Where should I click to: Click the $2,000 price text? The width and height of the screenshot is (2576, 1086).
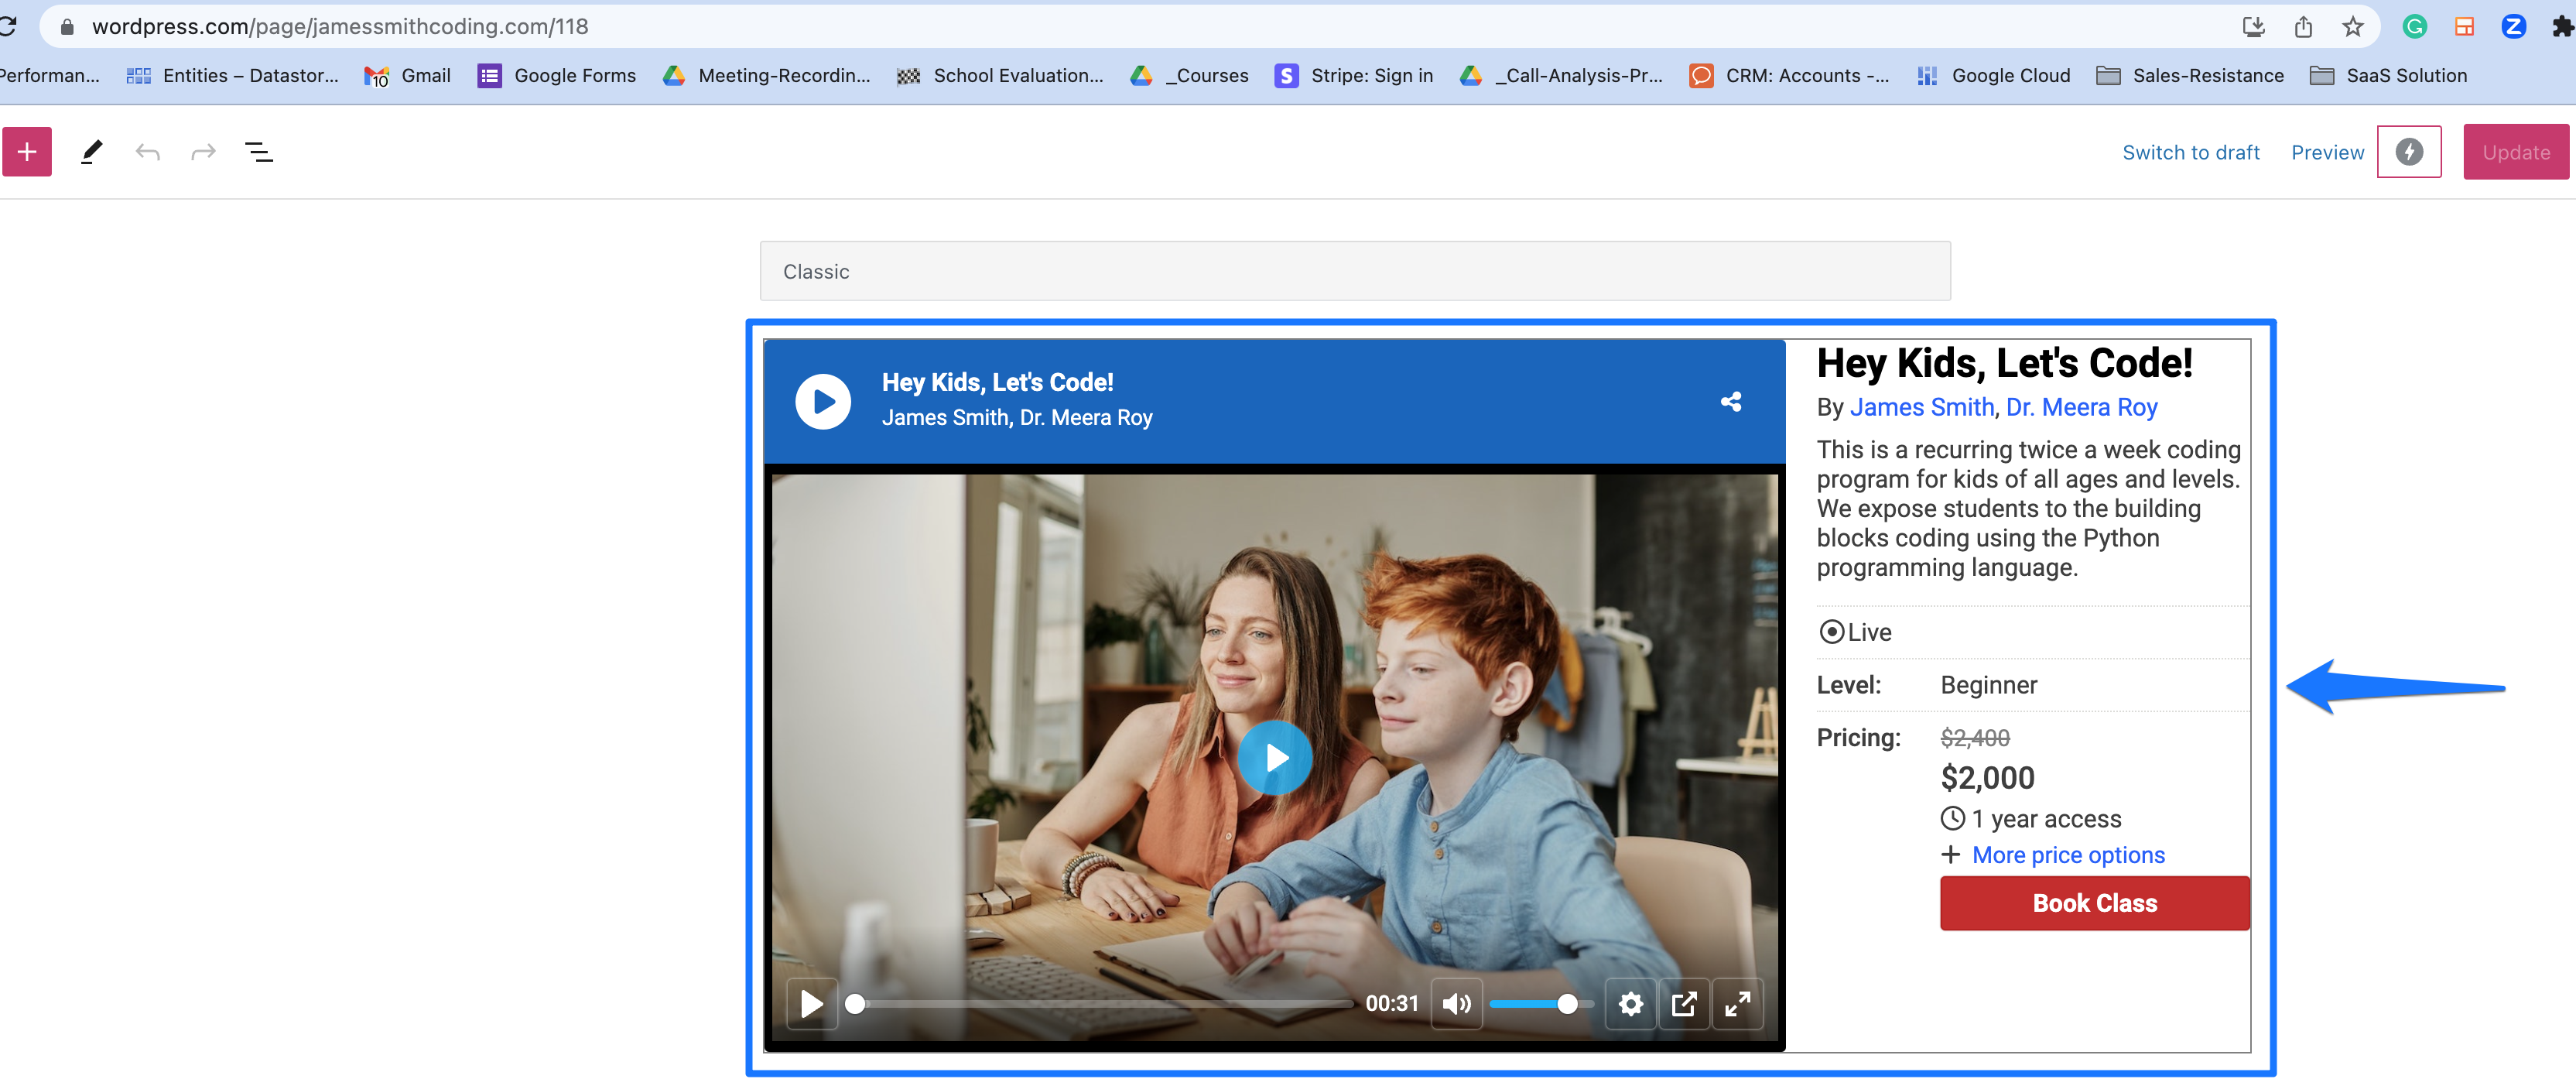(x=1987, y=777)
